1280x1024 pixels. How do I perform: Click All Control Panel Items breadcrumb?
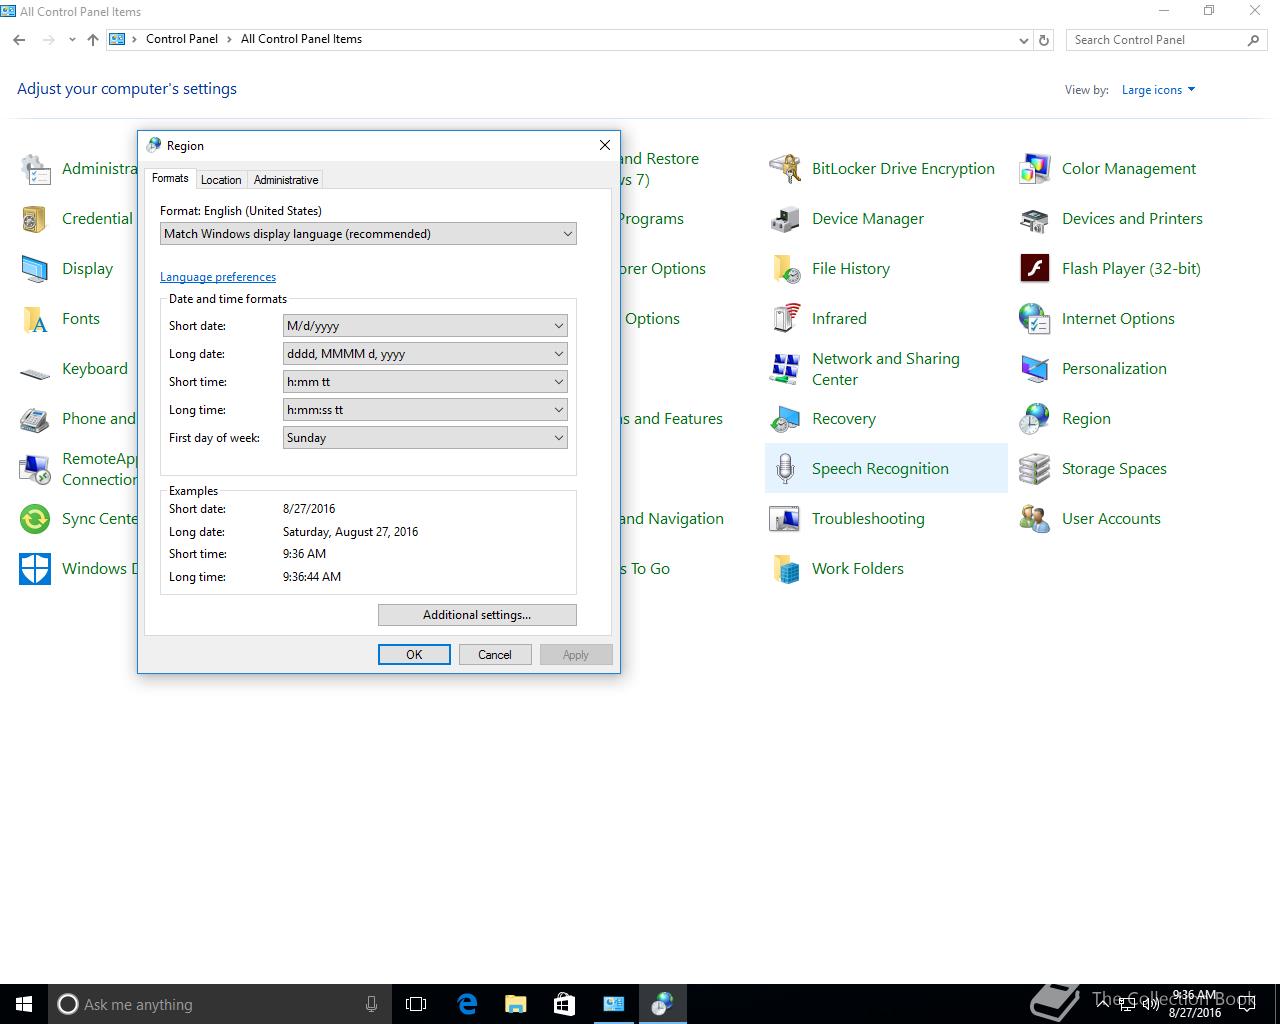301,39
